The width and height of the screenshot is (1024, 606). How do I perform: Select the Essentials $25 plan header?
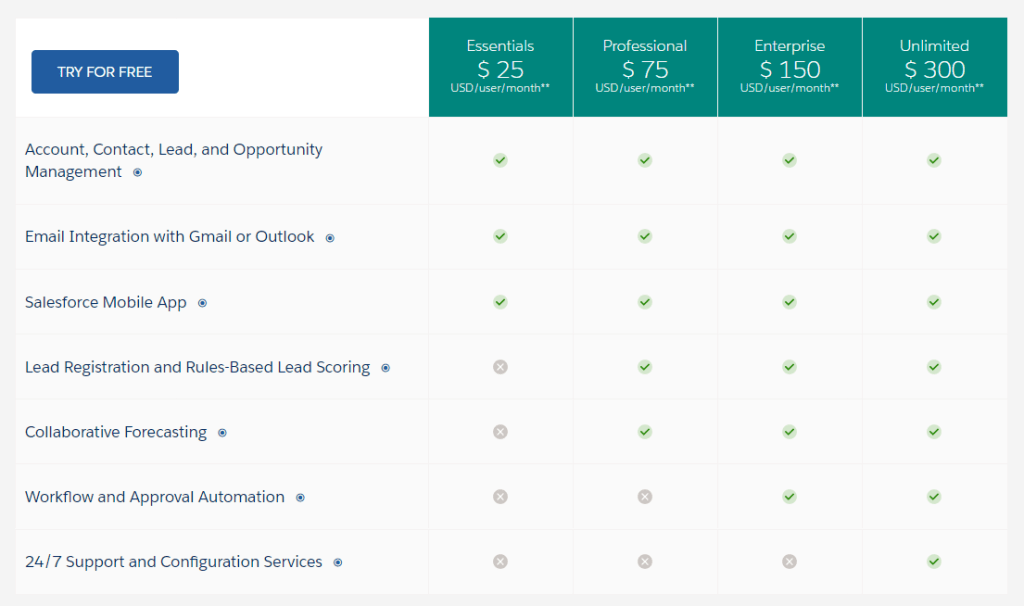point(500,67)
